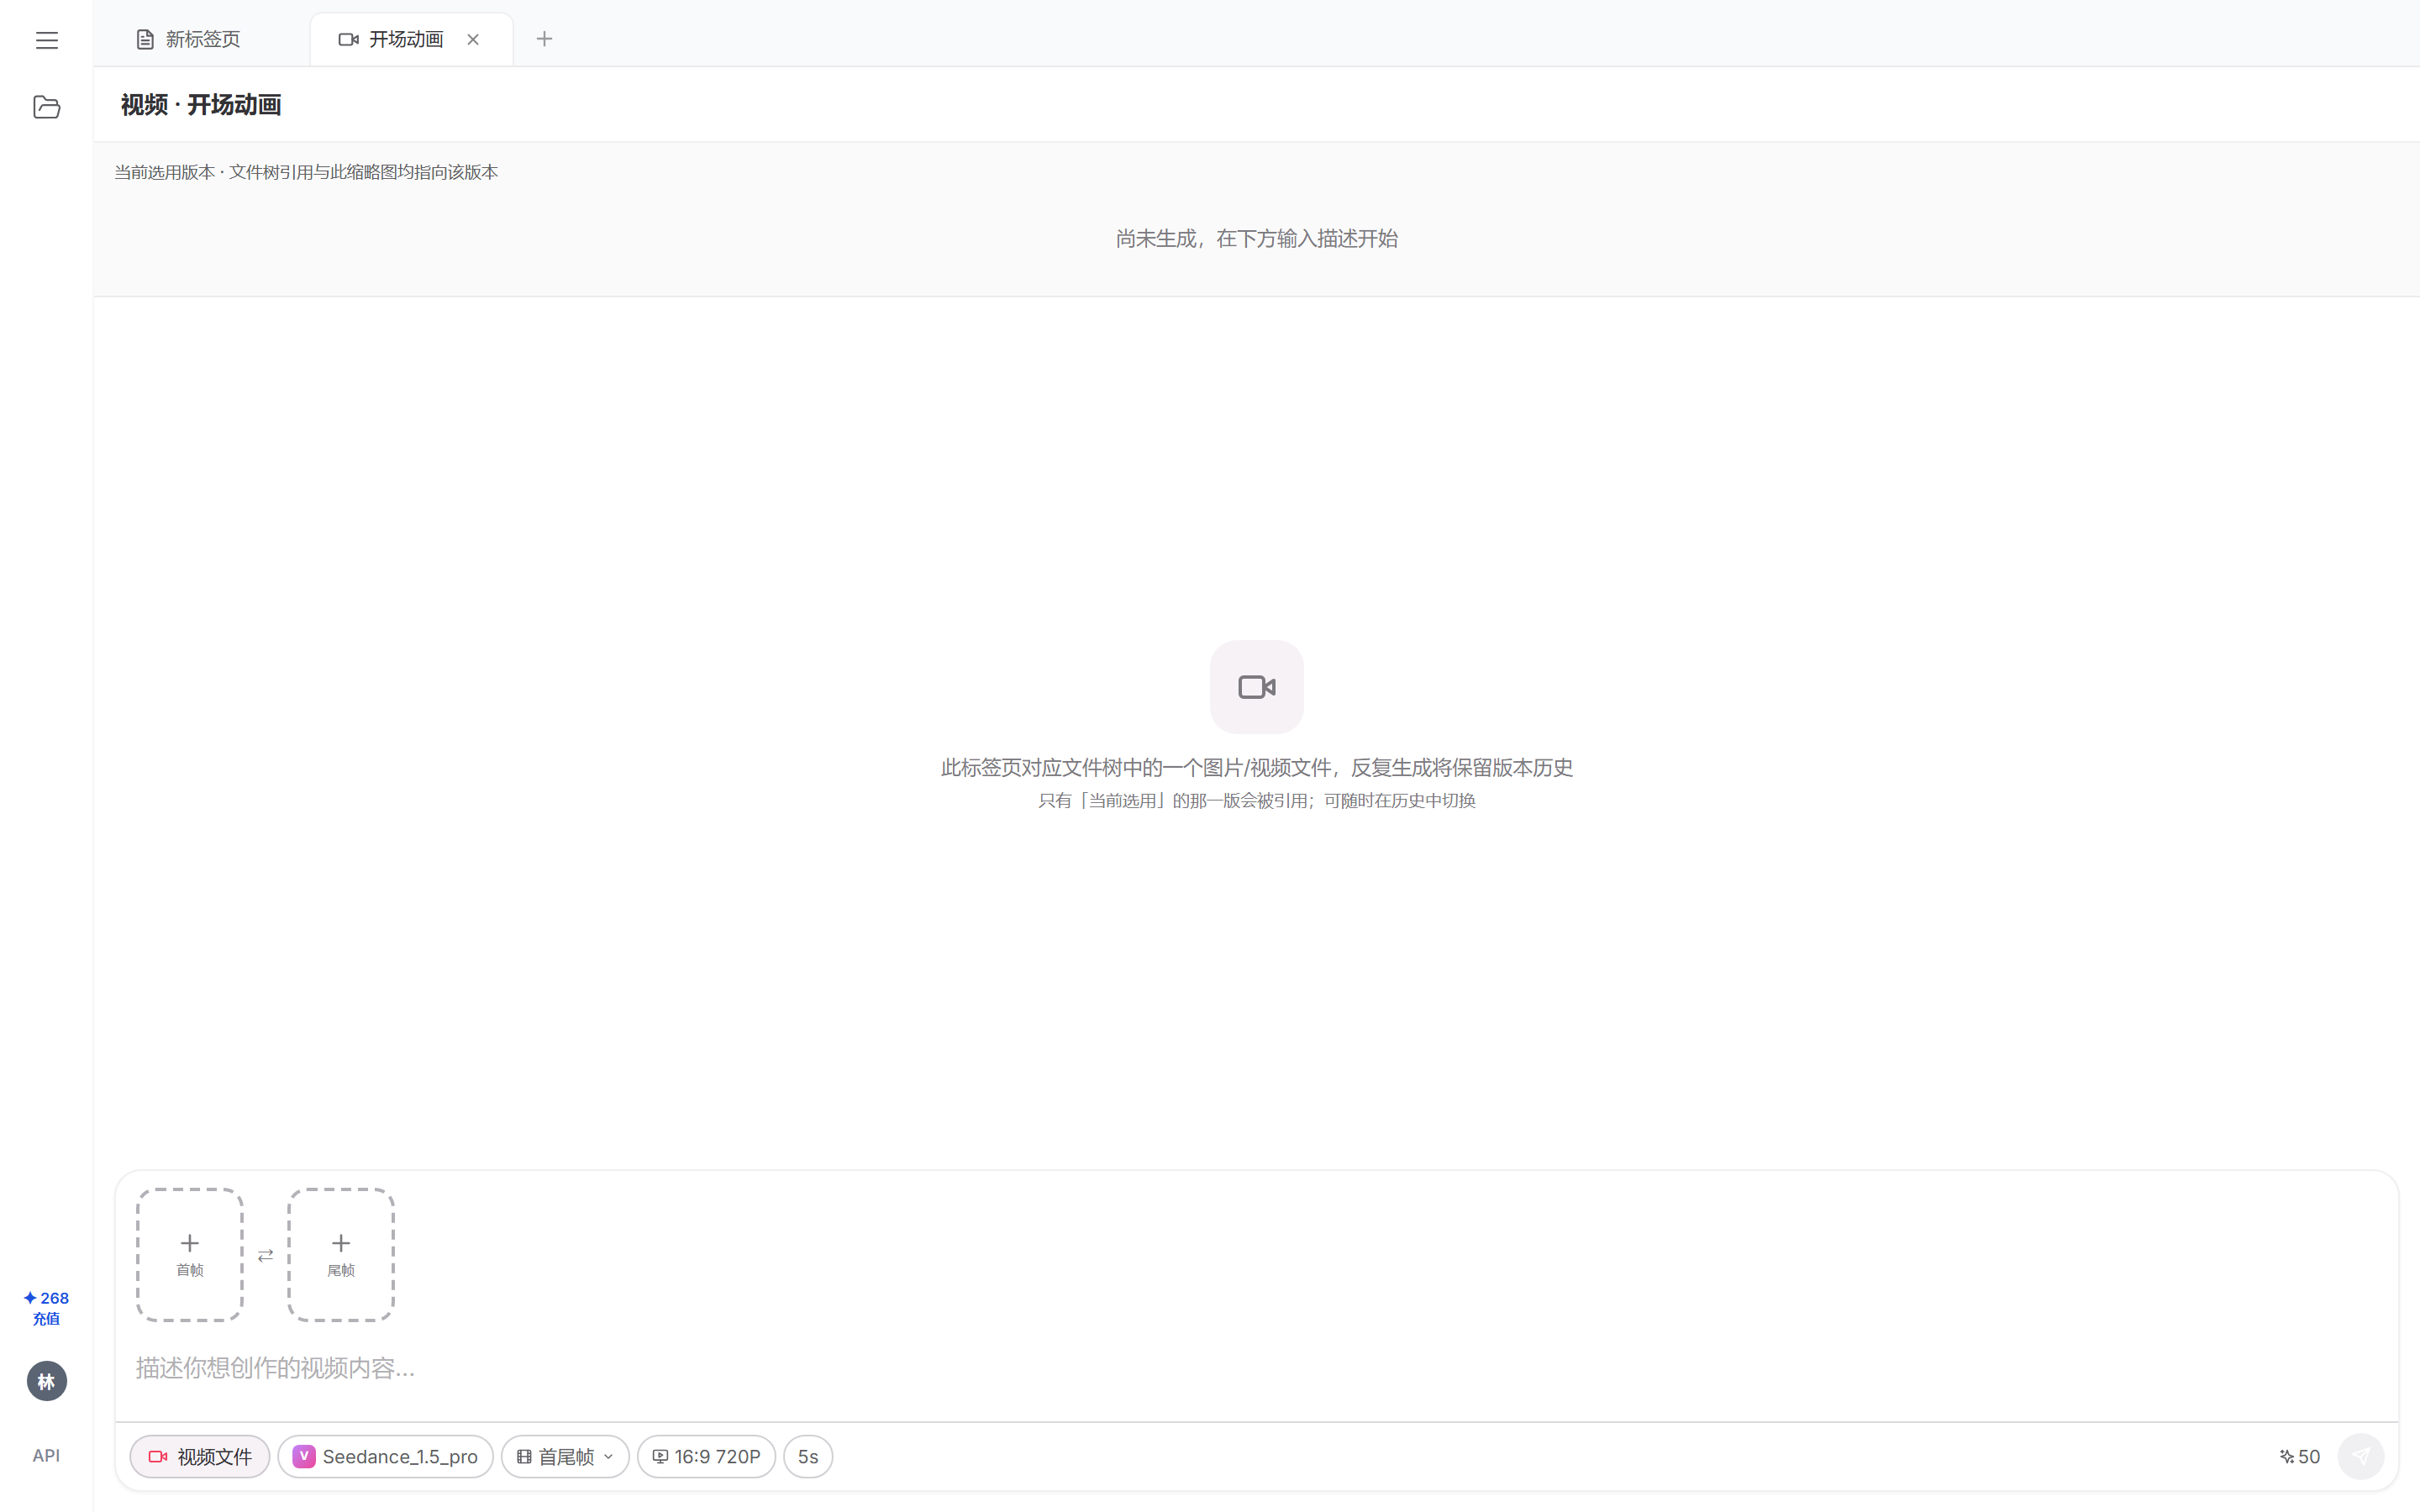Switch to the 新标签页 tab
The width and height of the screenshot is (2420, 1512).
(190, 39)
